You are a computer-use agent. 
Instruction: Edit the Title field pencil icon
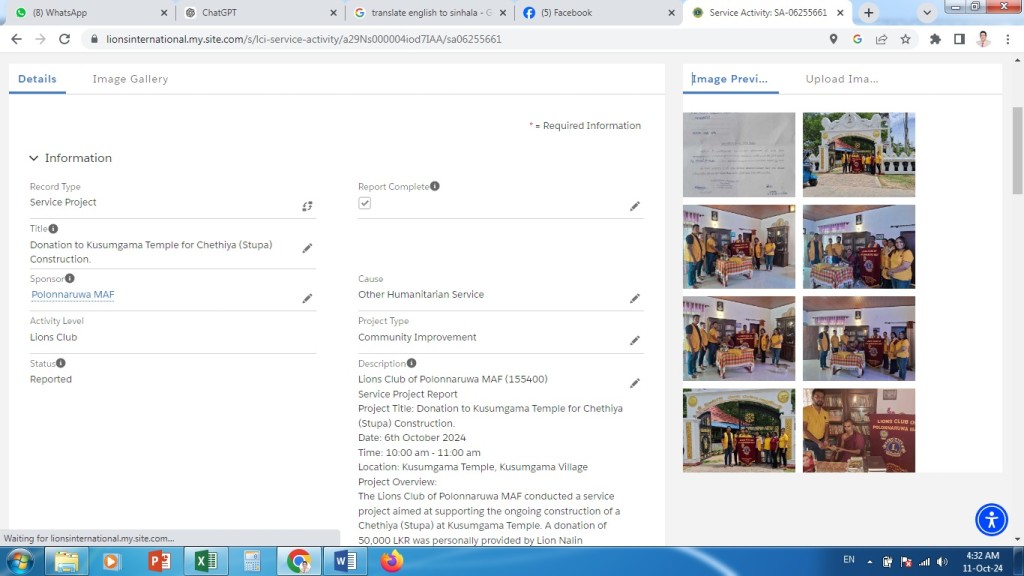click(x=307, y=248)
